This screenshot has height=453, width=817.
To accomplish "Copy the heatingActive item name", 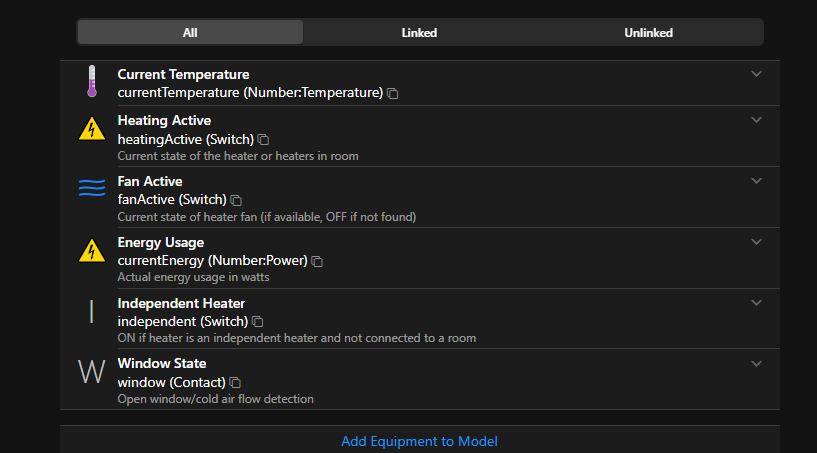I will coord(263,140).
